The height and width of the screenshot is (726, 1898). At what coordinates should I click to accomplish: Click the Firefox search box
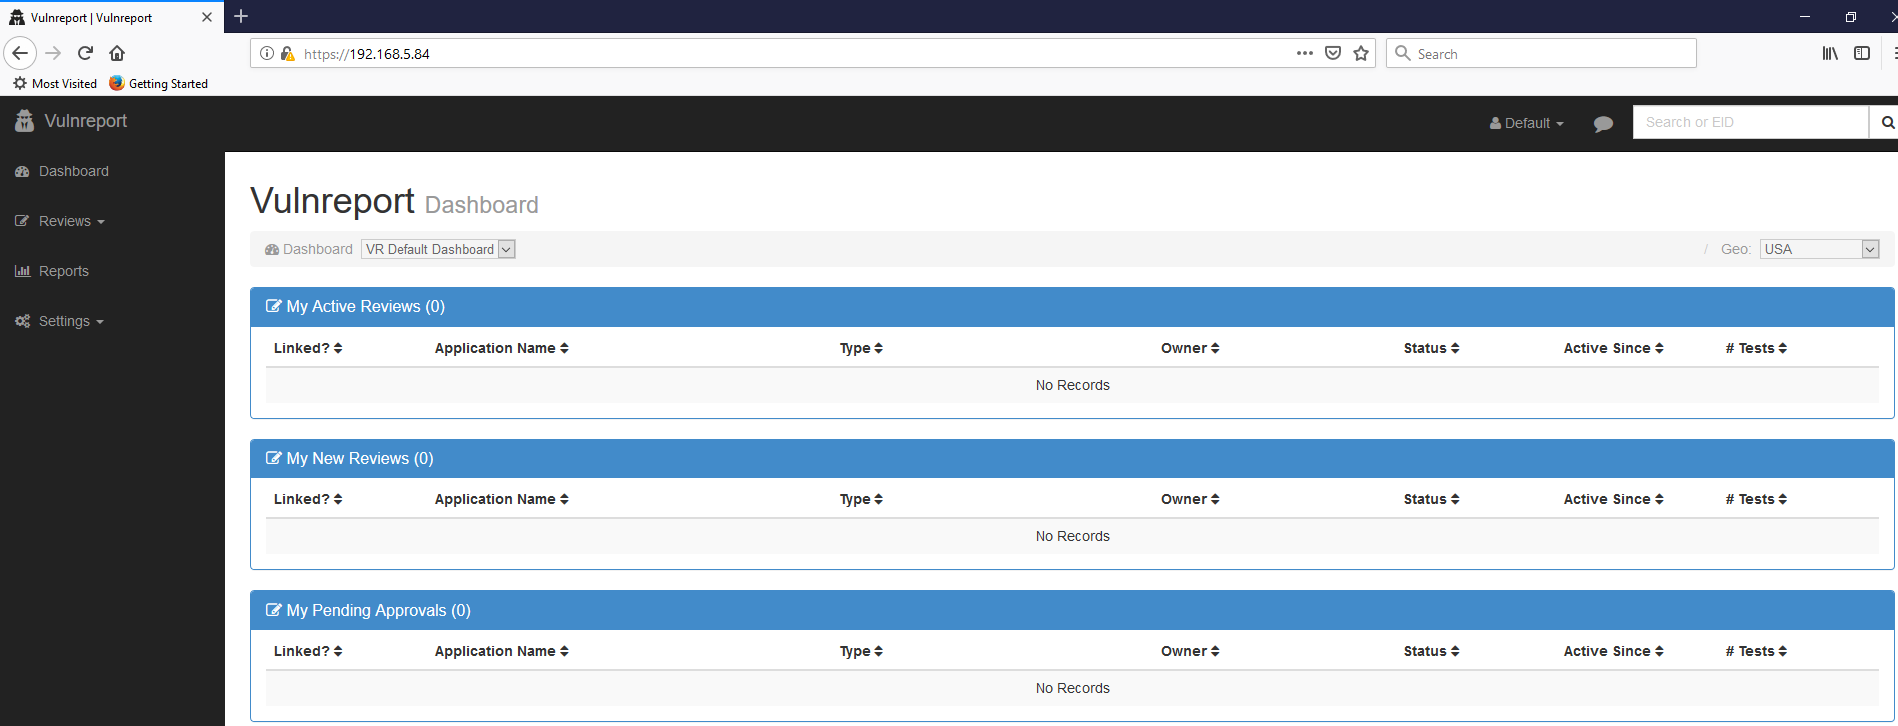coord(1541,53)
